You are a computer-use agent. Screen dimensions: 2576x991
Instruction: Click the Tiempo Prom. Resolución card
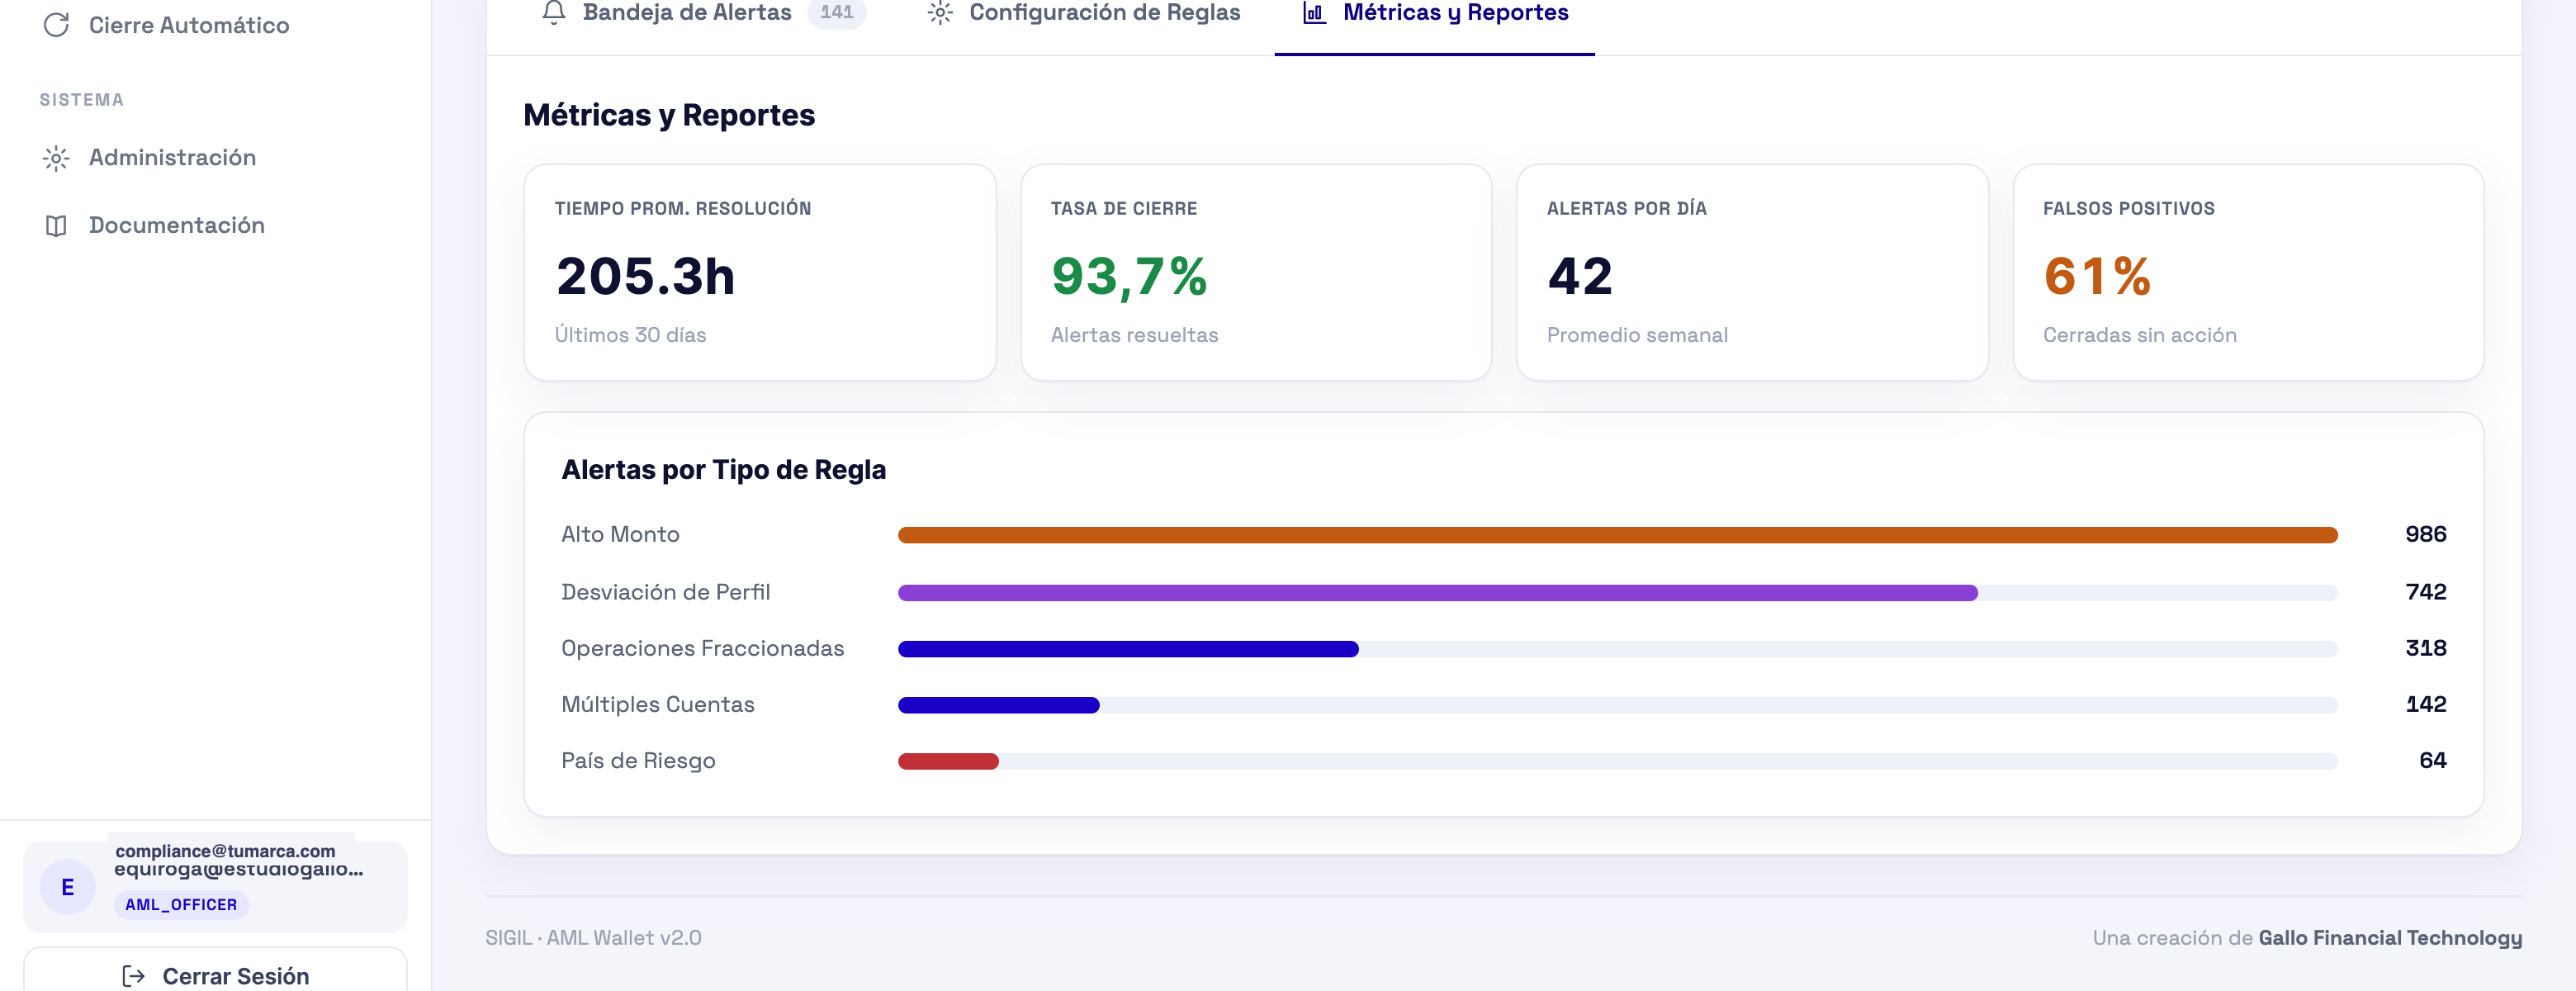click(760, 272)
